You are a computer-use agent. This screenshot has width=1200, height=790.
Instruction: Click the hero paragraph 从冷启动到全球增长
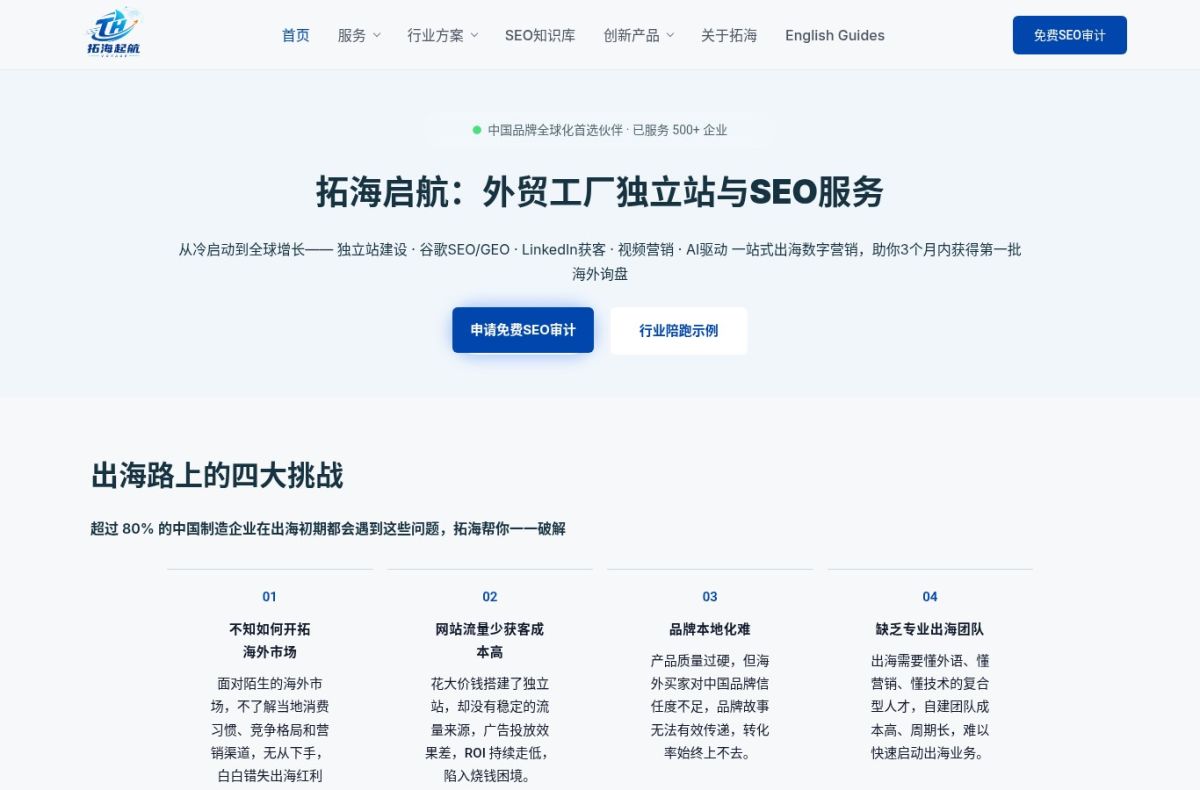(600, 262)
